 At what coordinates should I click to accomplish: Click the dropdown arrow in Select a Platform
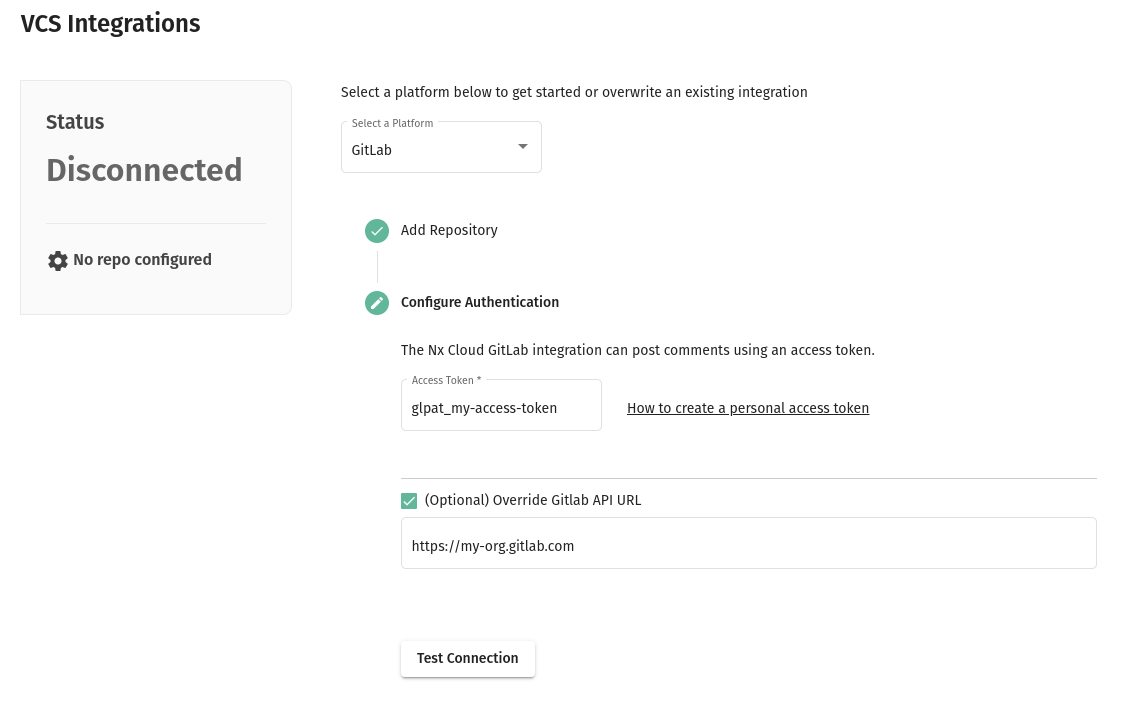pos(522,146)
